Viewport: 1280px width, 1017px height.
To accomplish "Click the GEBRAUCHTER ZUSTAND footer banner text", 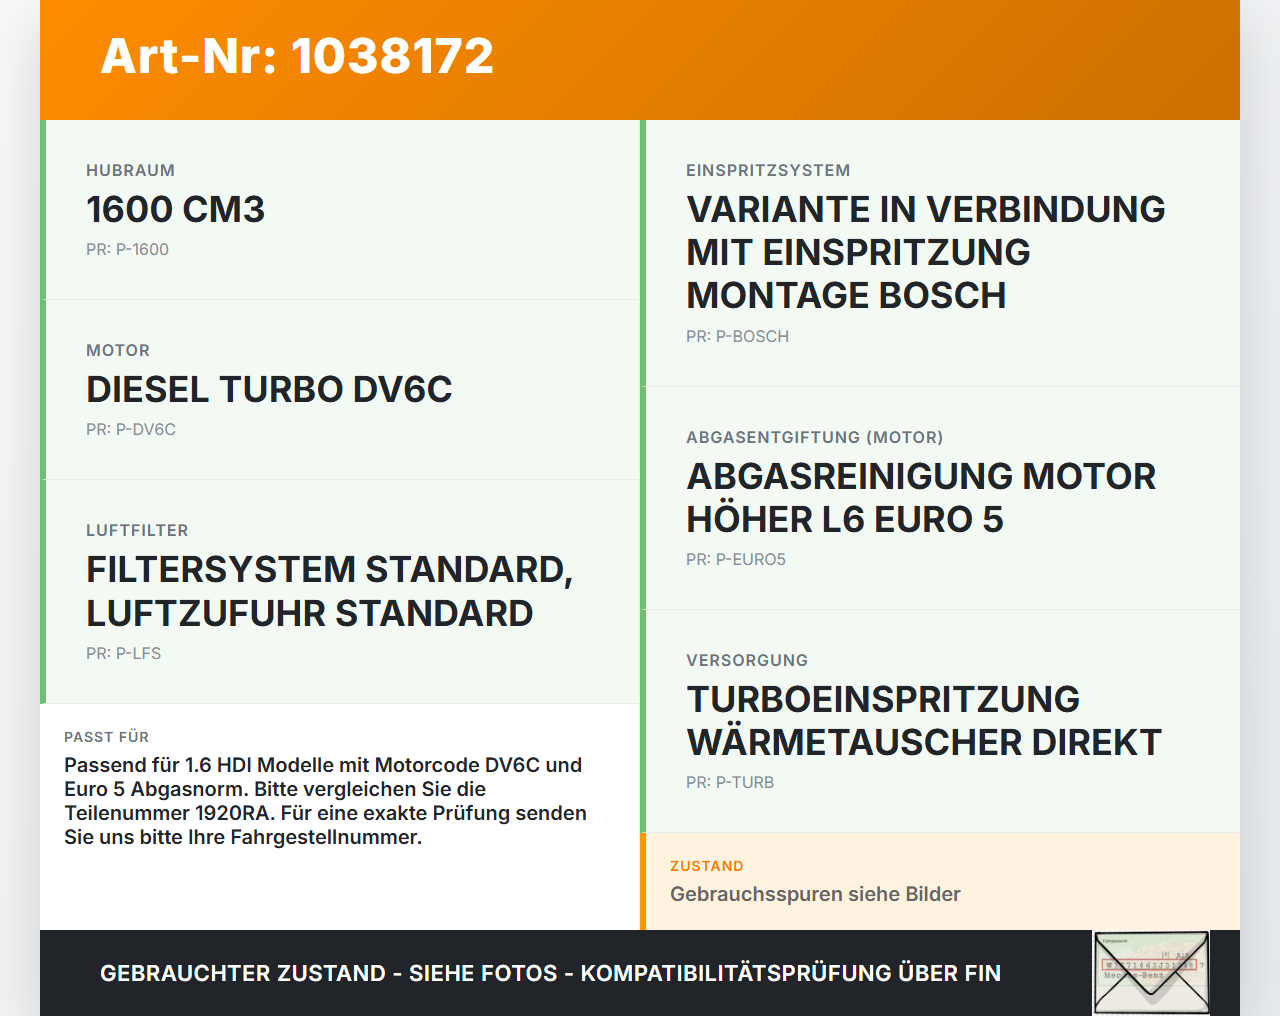I will (550, 973).
